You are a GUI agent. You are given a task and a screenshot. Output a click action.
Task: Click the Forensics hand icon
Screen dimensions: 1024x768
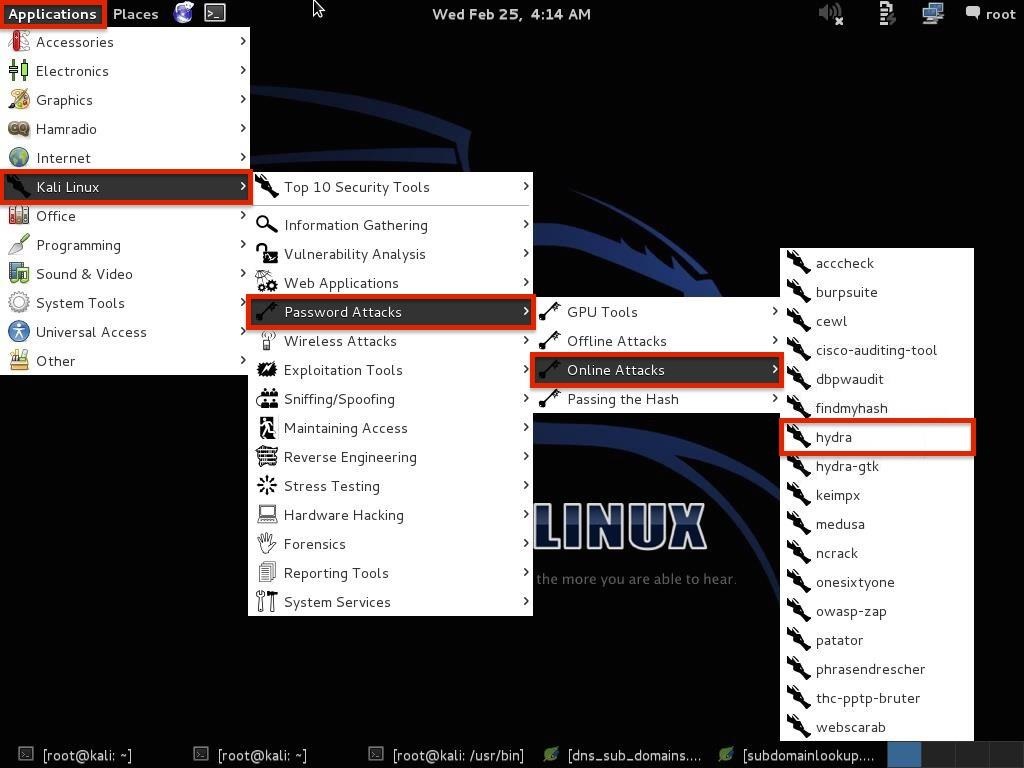(x=266, y=543)
